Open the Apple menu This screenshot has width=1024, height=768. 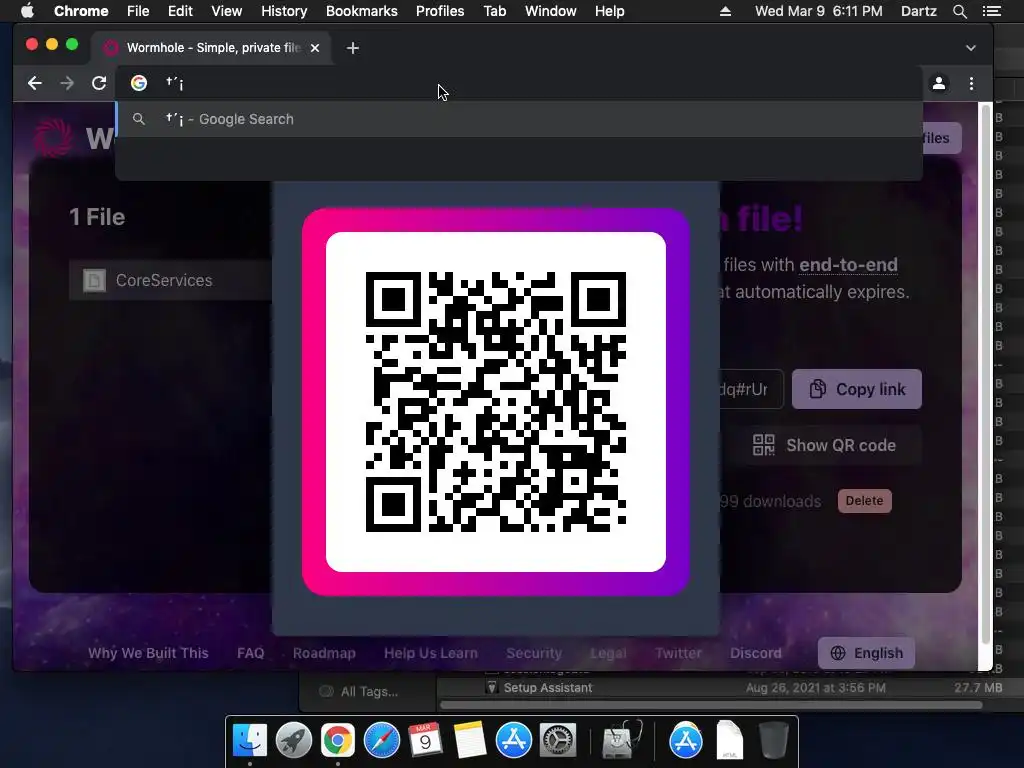[27, 11]
